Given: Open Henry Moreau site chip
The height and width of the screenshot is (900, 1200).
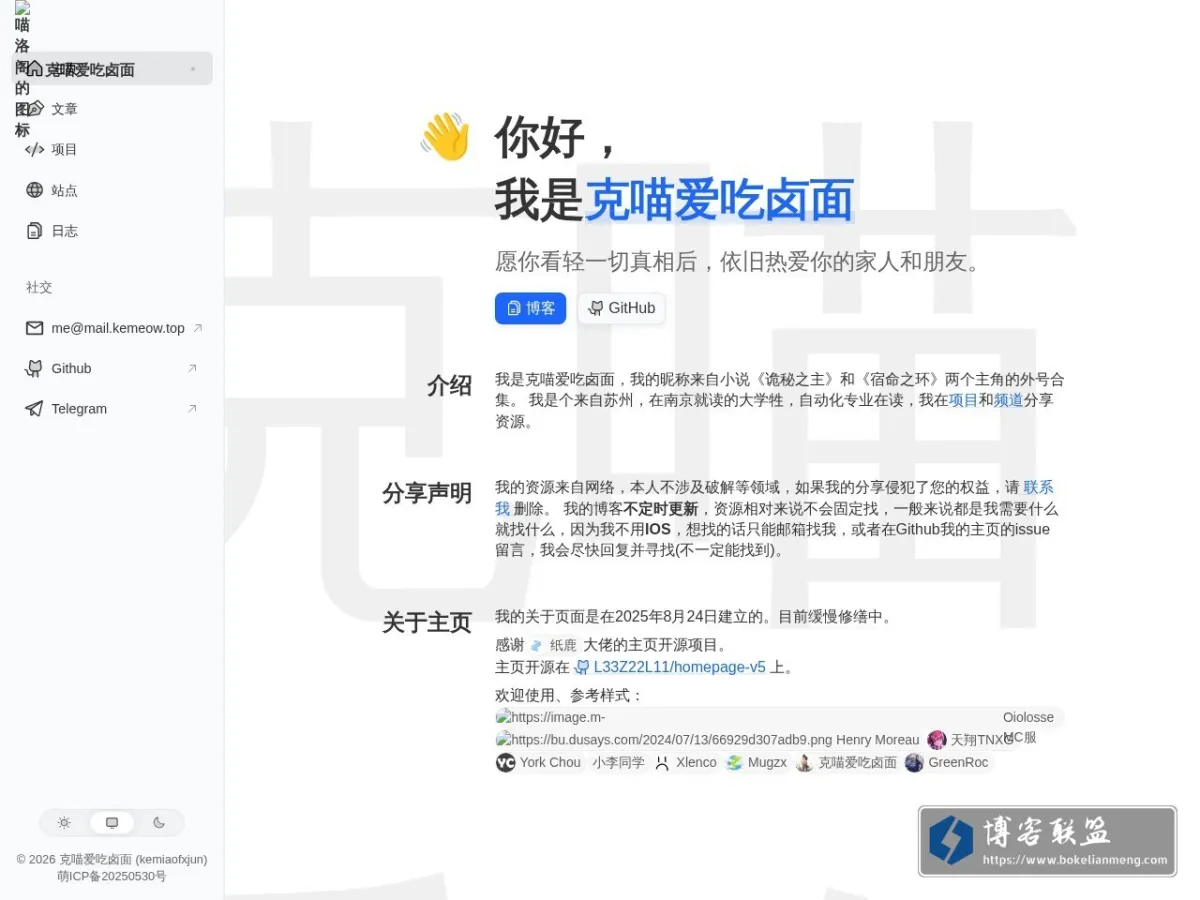Looking at the screenshot, I should point(708,740).
